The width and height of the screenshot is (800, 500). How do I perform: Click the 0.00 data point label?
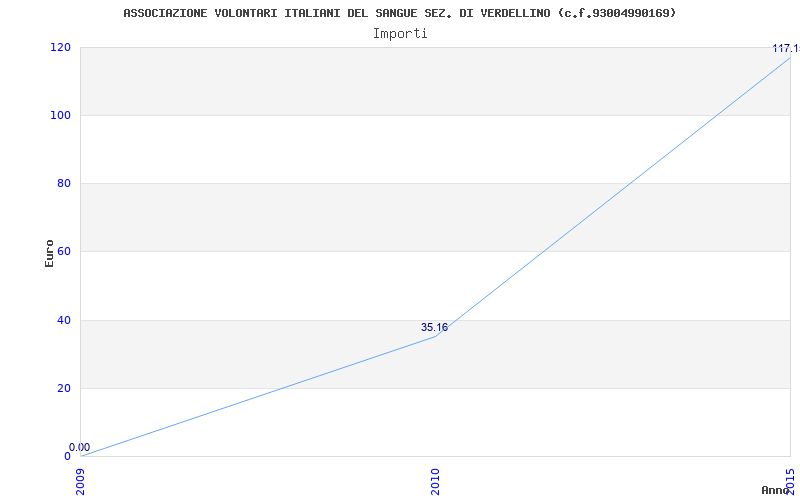point(80,447)
